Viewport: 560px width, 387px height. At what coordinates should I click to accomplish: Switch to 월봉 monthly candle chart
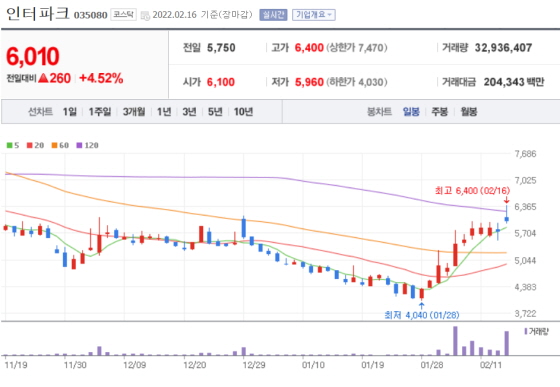(x=469, y=112)
